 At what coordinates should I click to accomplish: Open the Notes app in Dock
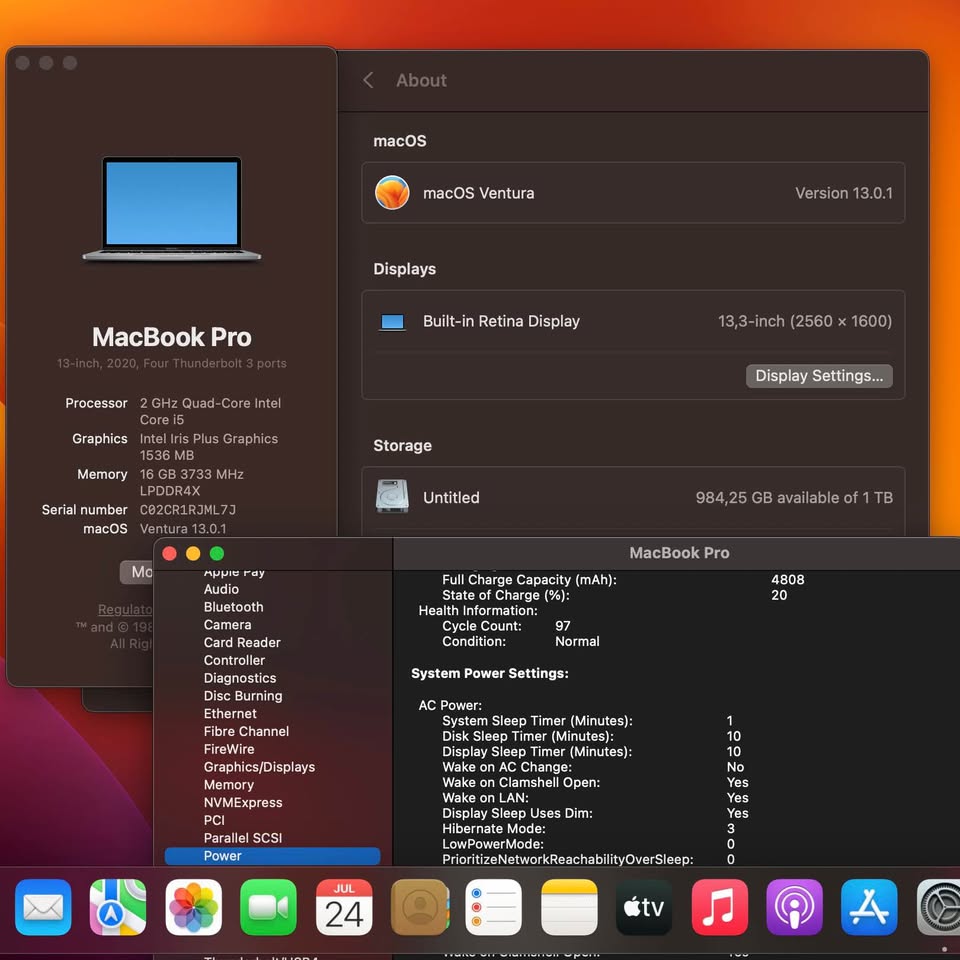pyautogui.click(x=569, y=907)
